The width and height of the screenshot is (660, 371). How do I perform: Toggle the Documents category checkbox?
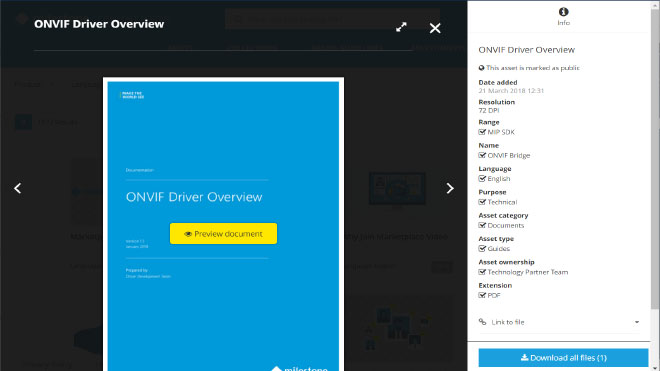pos(482,225)
